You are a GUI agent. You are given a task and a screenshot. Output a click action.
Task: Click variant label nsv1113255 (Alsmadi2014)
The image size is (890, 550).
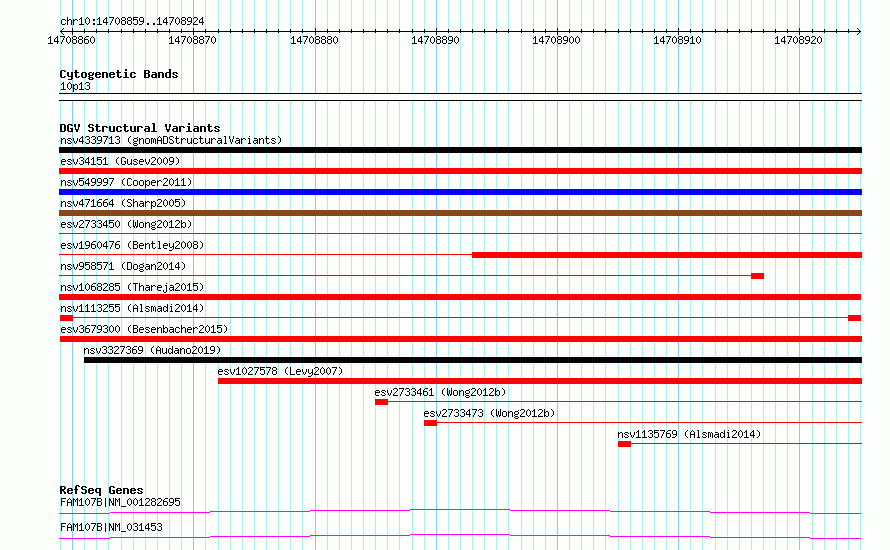pyautogui.click(x=132, y=308)
